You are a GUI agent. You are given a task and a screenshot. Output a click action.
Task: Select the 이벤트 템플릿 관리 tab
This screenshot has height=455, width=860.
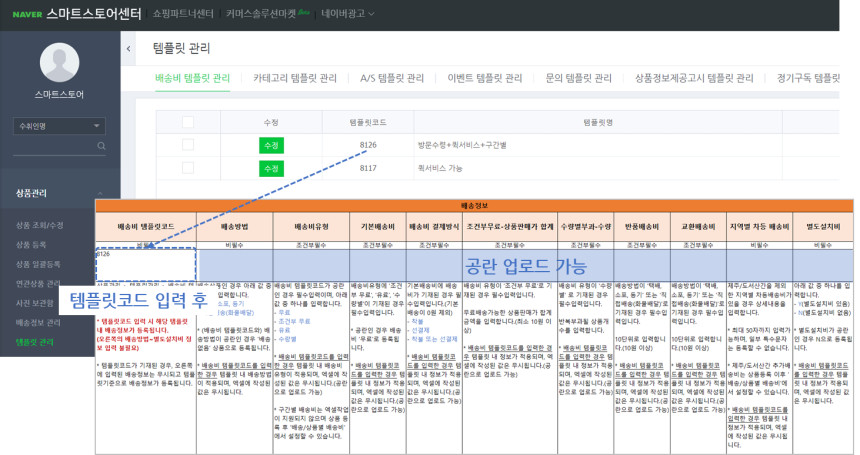click(485, 78)
